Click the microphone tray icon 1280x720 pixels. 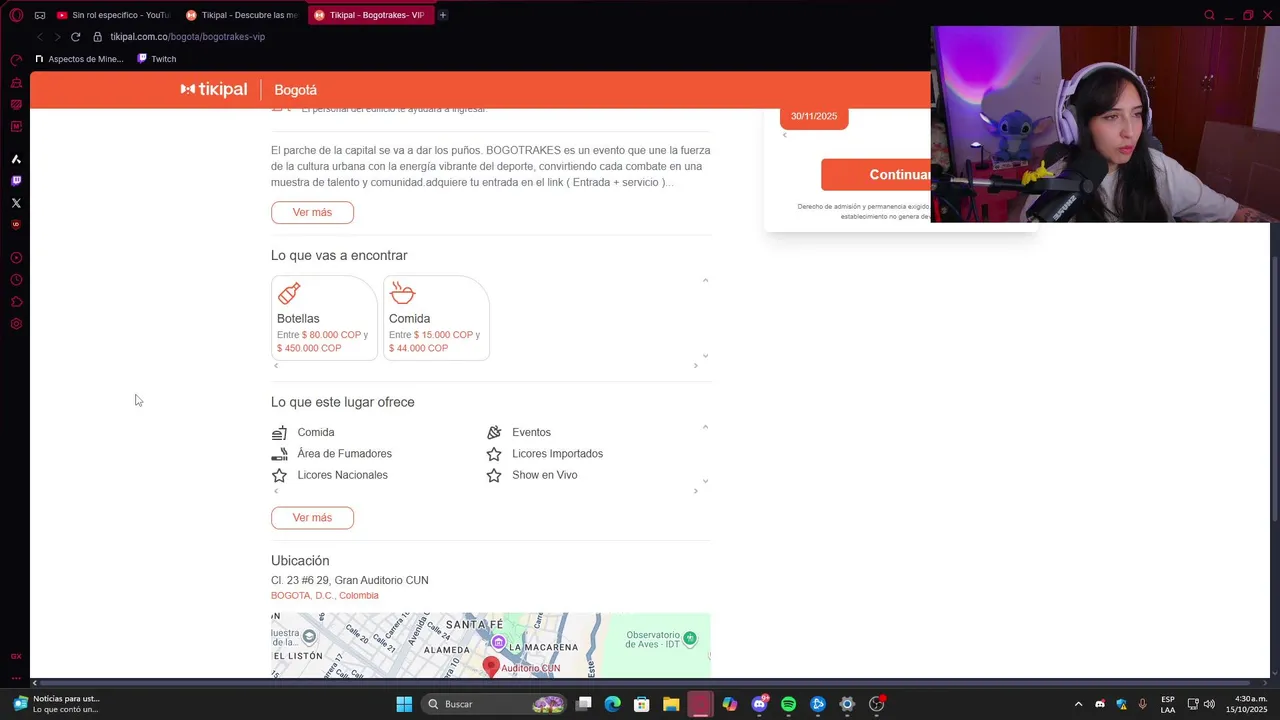(1142, 704)
